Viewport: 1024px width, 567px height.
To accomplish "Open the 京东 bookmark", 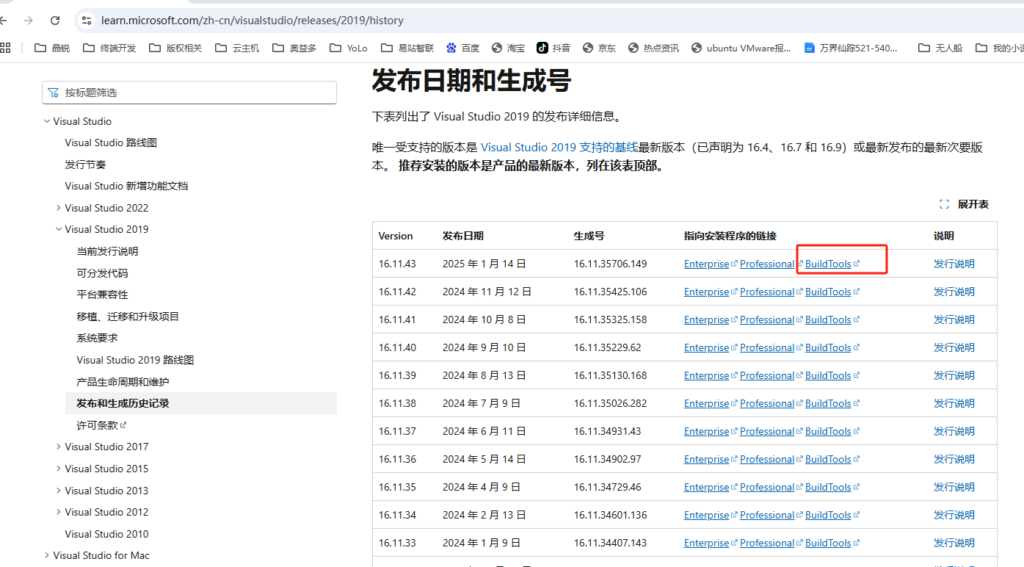I will [599, 48].
